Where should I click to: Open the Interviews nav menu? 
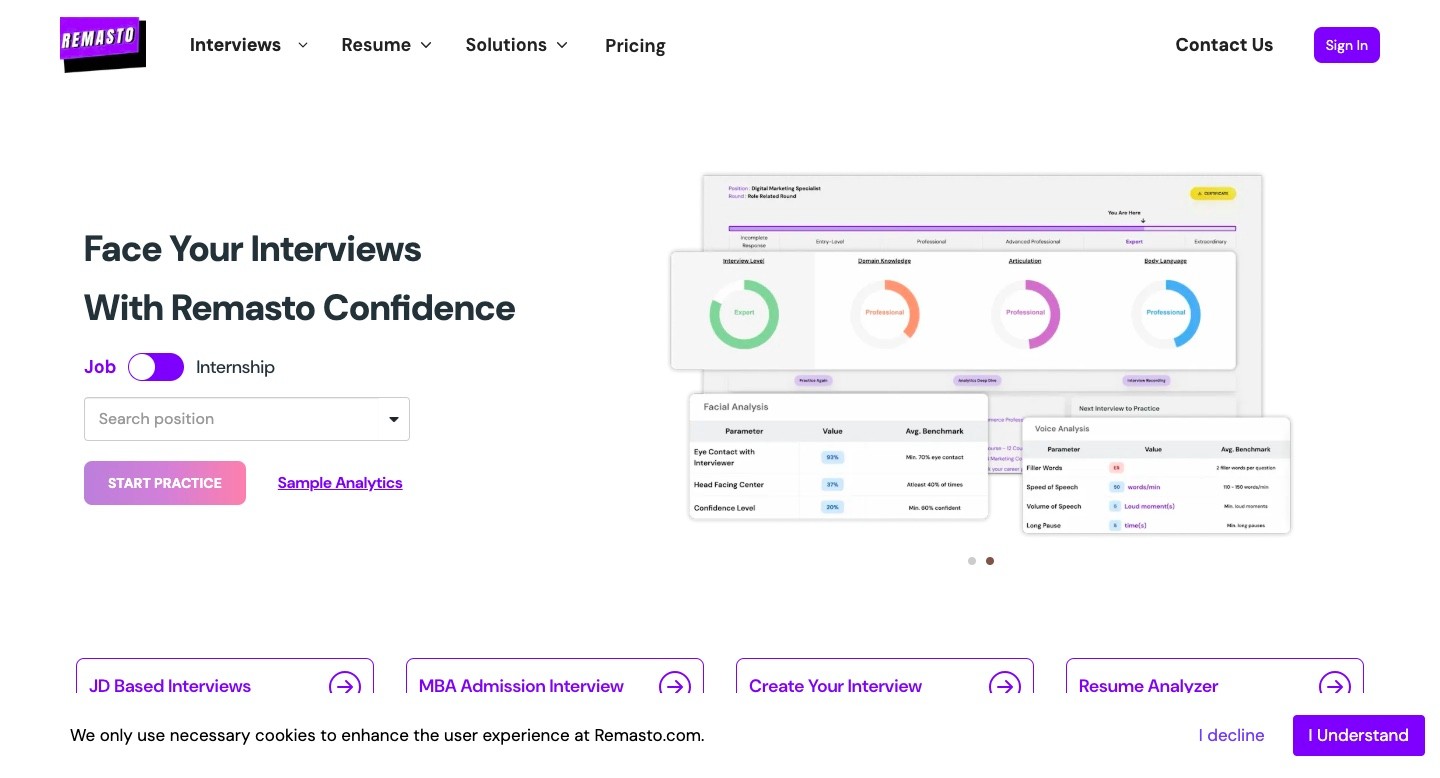tap(235, 45)
